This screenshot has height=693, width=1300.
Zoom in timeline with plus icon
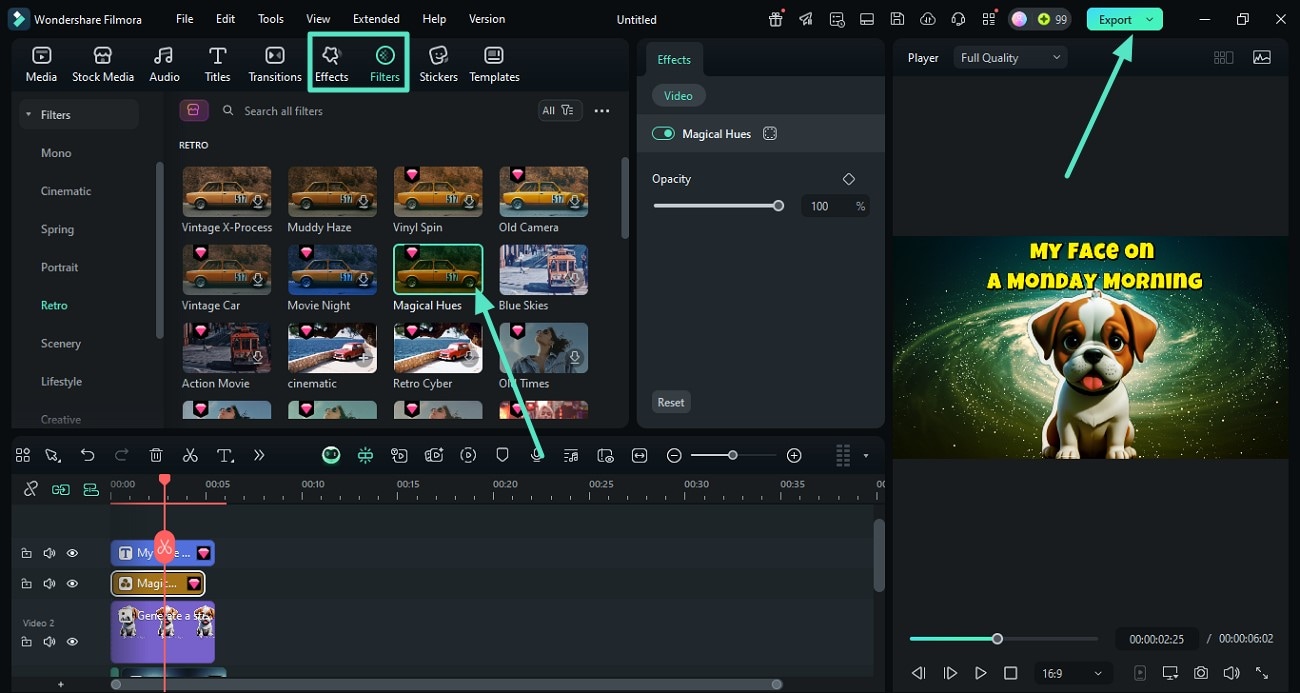794,455
